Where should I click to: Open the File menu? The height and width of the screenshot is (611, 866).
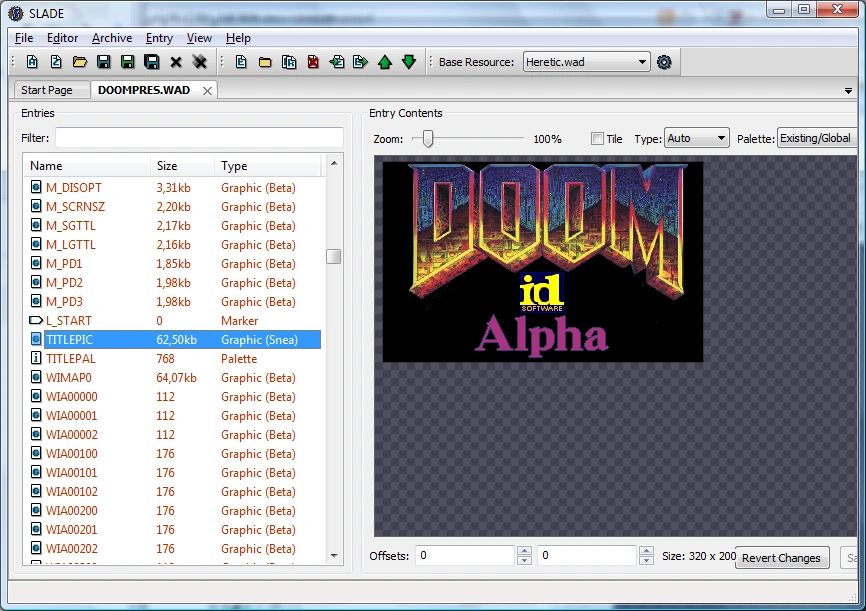[24, 38]
